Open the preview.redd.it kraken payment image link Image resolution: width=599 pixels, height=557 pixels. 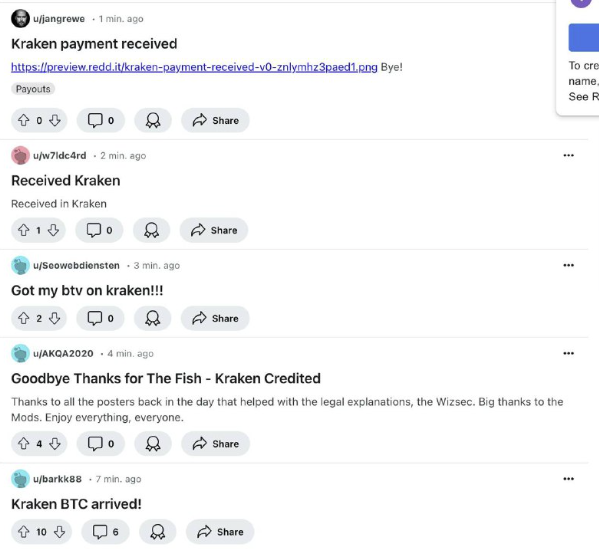(x=194, y=67)
